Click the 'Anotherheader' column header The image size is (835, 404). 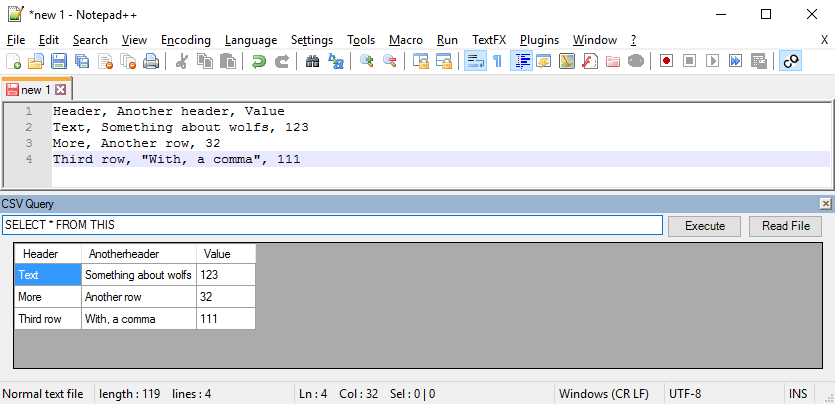pyautogui.click(x=139, y=254)
